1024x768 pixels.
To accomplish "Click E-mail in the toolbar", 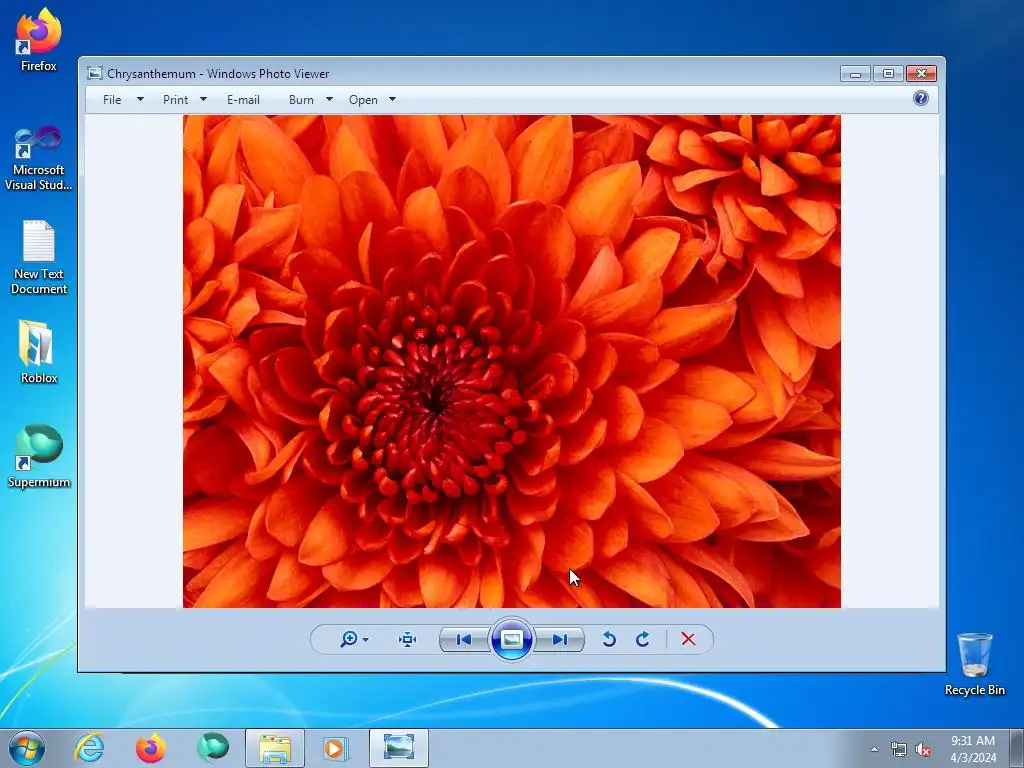I will pos(243,100).
